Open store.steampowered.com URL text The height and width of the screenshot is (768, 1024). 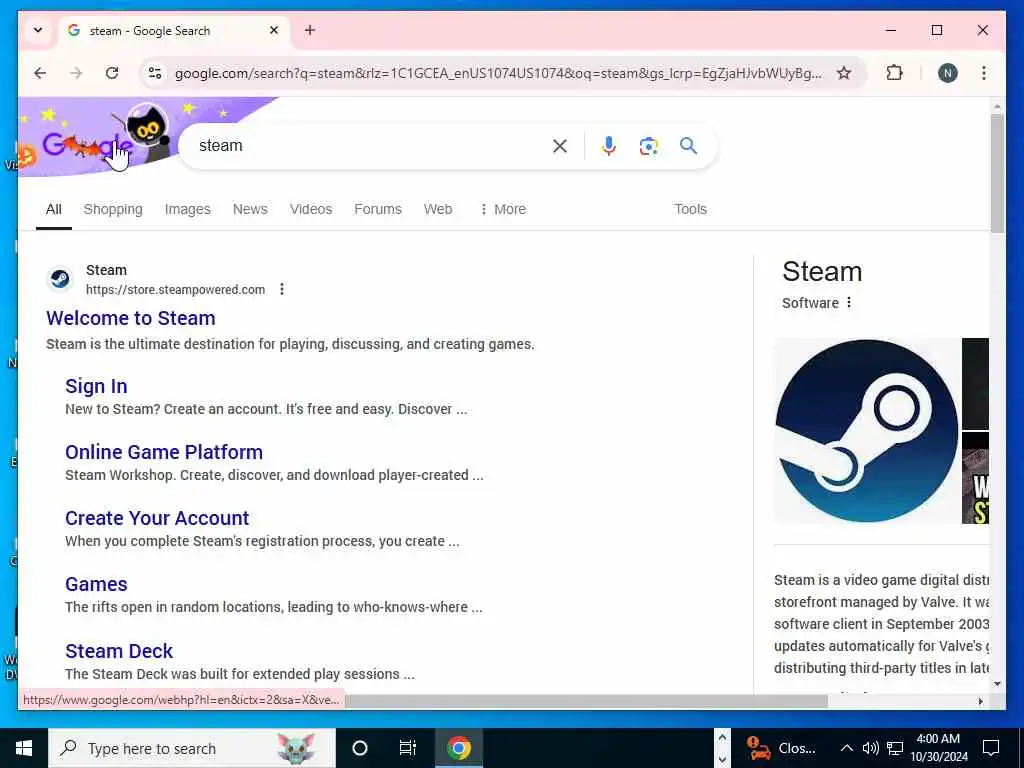[x=176, y=289]
